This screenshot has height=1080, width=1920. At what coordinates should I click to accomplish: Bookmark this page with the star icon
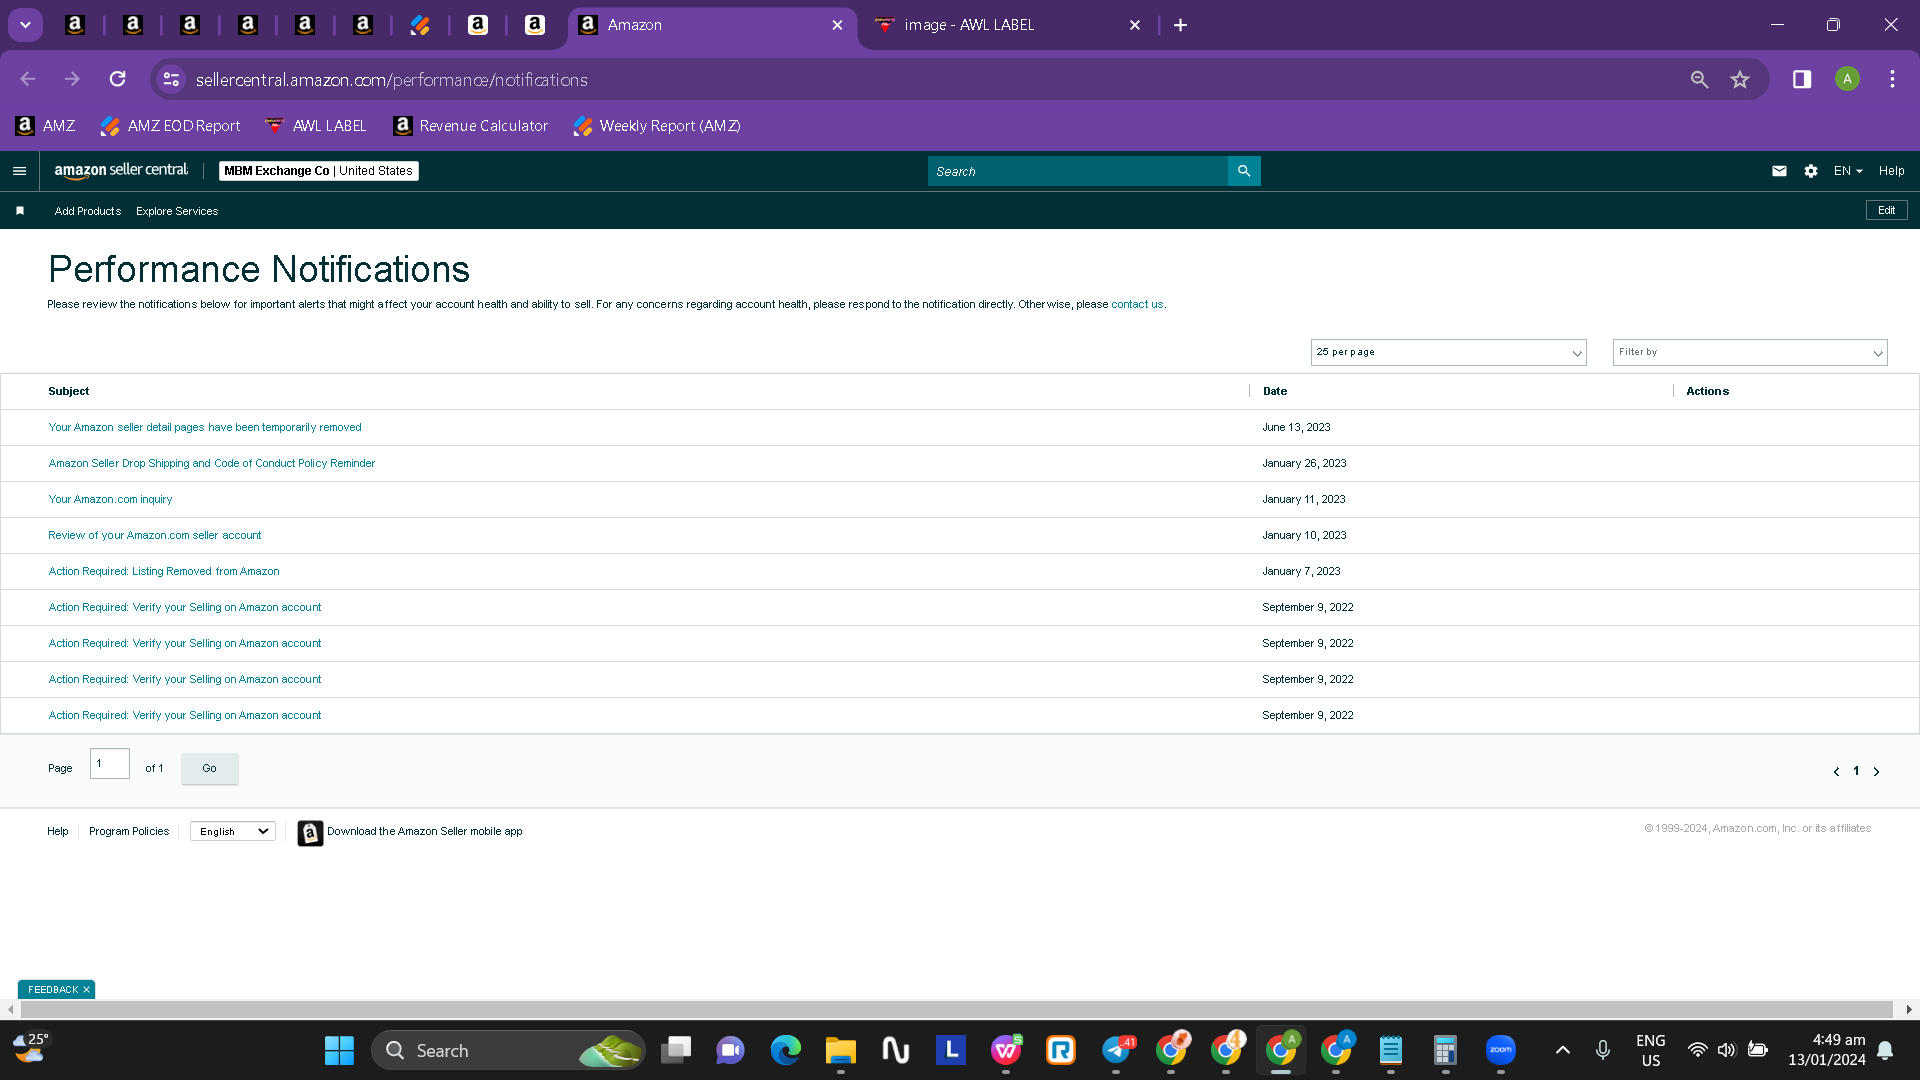(x=1740, y=79)
